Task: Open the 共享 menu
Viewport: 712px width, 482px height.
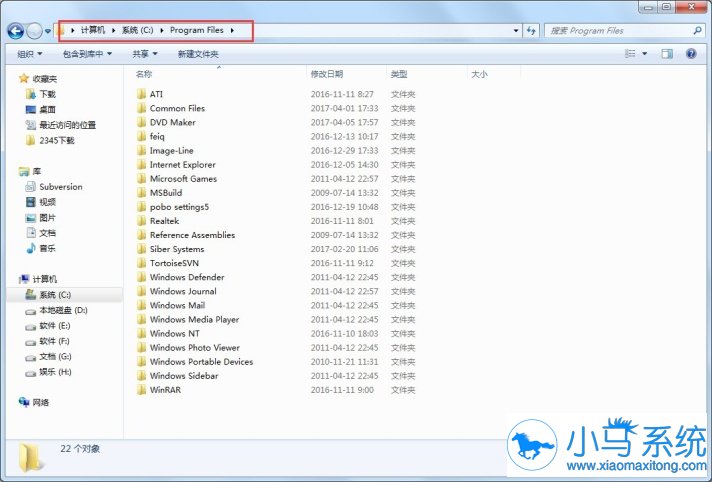Action: click(145, 54)
